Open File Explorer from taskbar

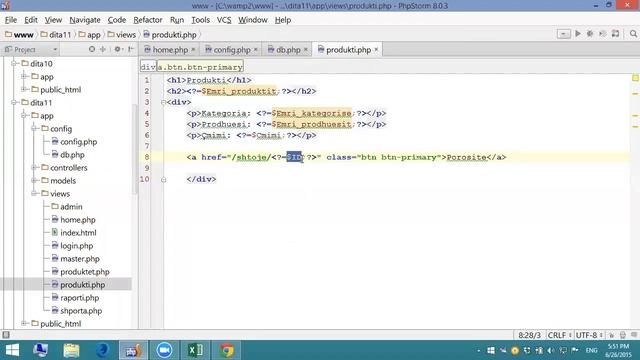click(71, 350)
